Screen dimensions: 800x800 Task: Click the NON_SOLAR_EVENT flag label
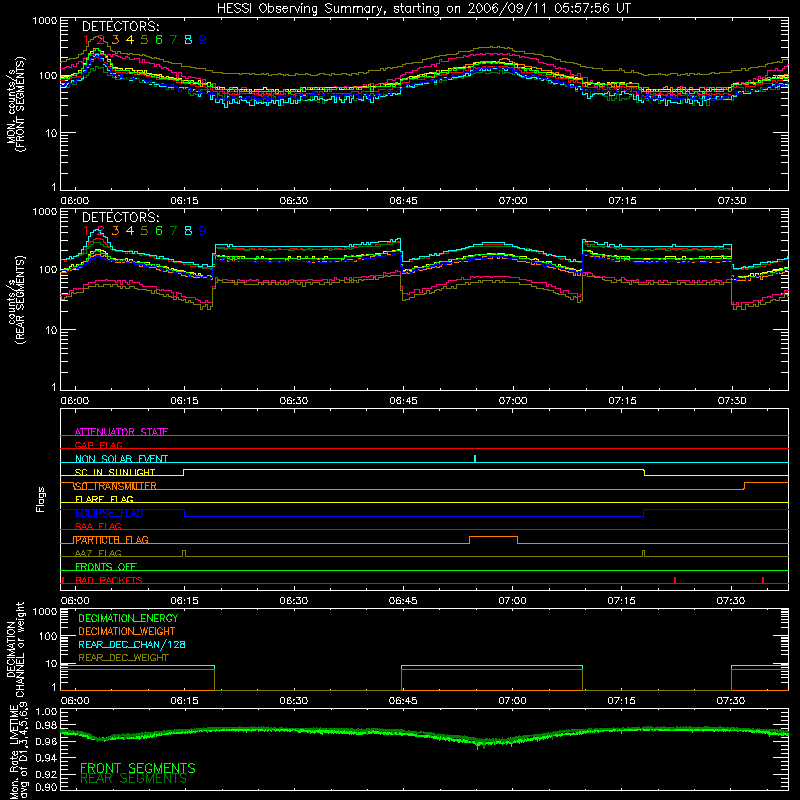tap(121, 459)
